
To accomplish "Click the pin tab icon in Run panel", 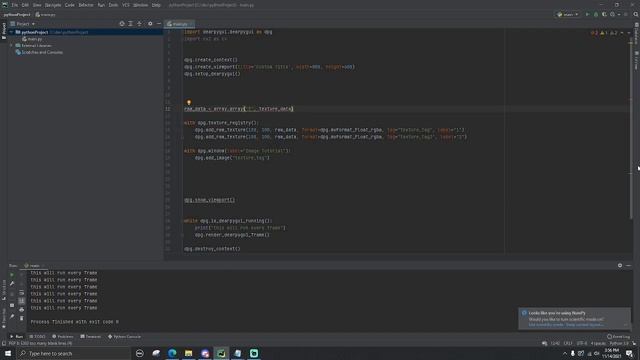I will [12, 316].
